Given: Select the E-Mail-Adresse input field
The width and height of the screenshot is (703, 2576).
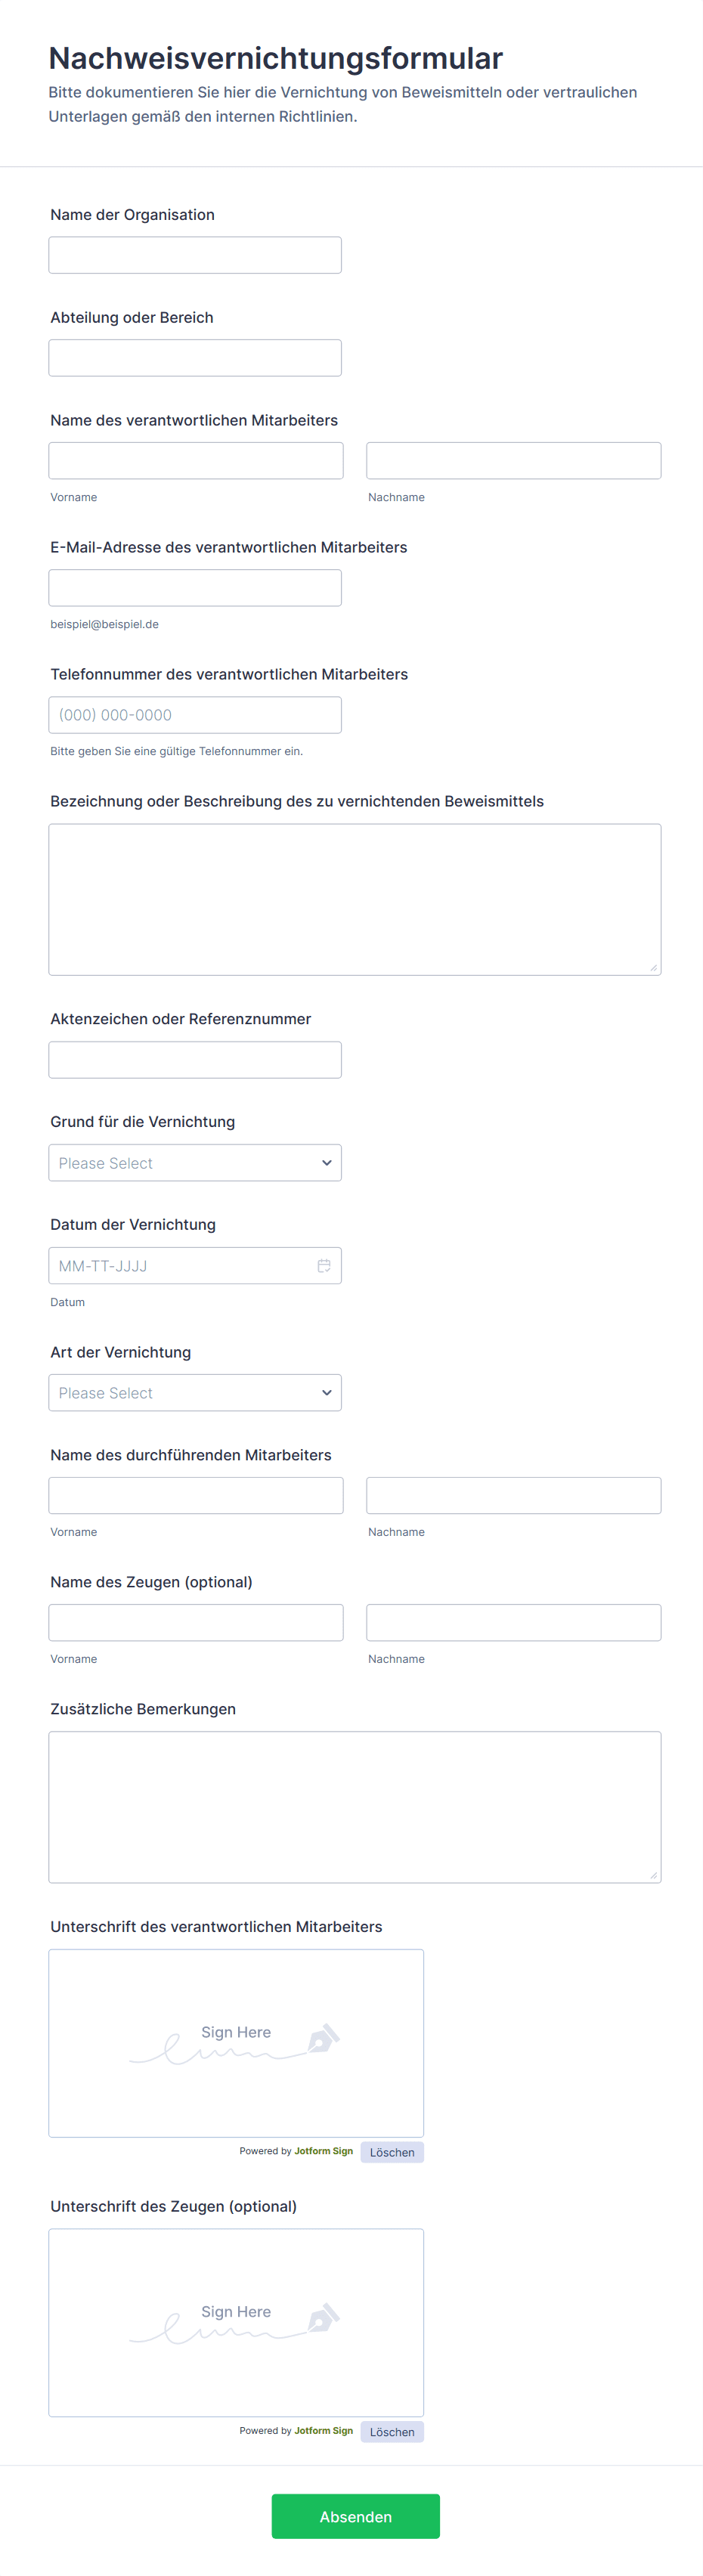Looking at the screenshot, I should (195, 588).
